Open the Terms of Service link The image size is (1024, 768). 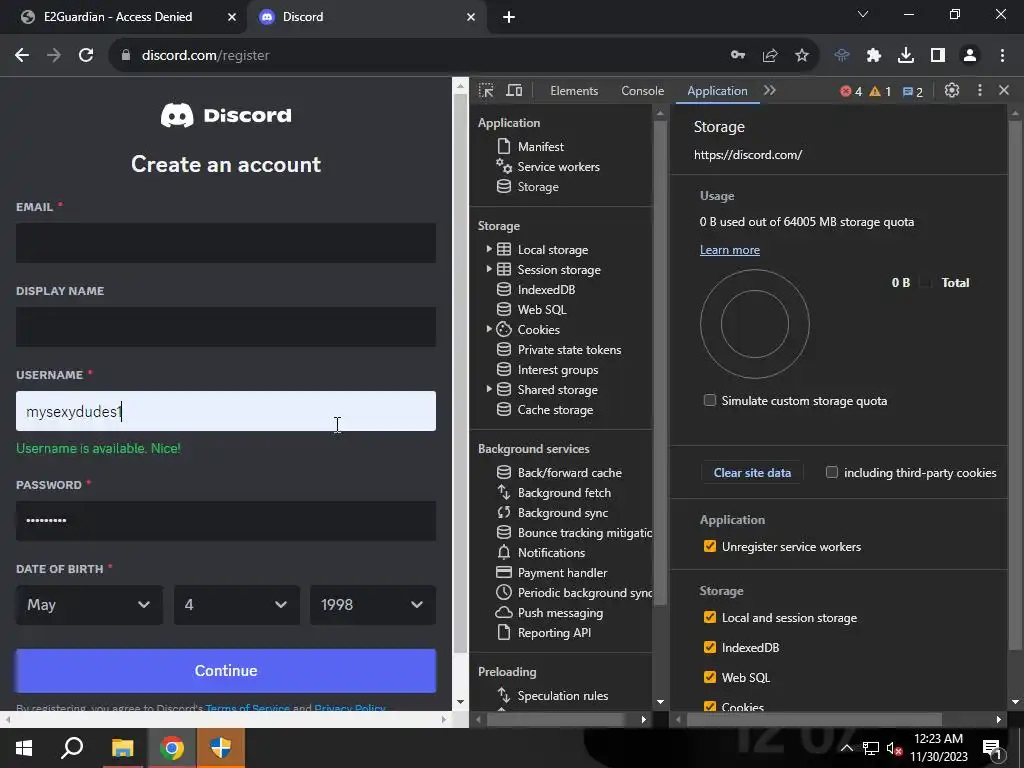pyautogui.click(x=248, y=709)
